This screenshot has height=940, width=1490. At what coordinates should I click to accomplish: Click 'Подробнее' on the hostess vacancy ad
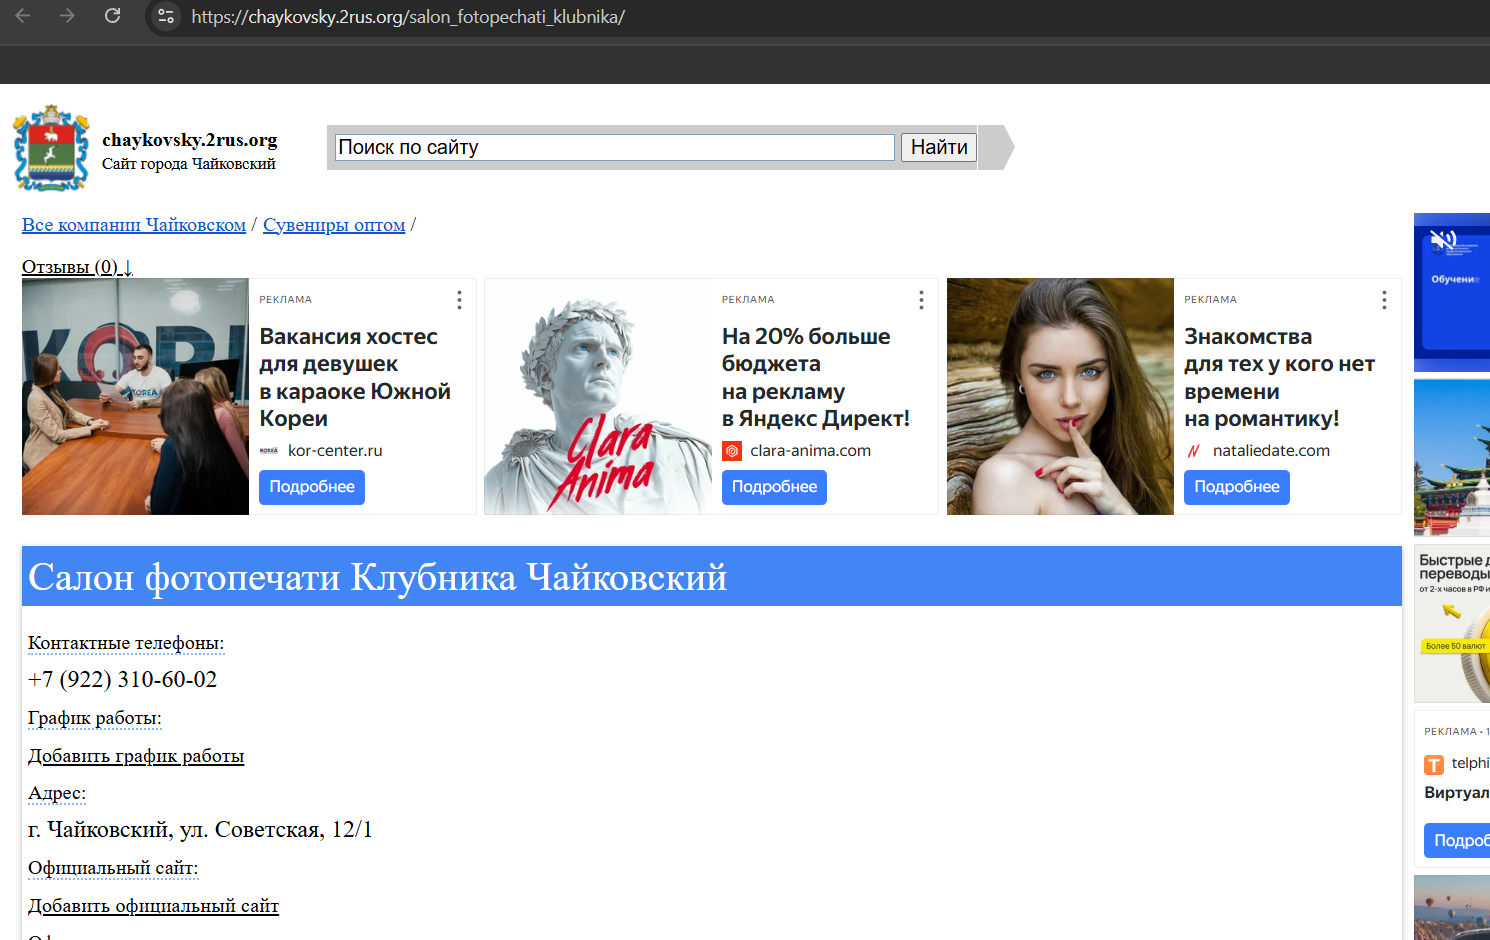click(312, 487)
